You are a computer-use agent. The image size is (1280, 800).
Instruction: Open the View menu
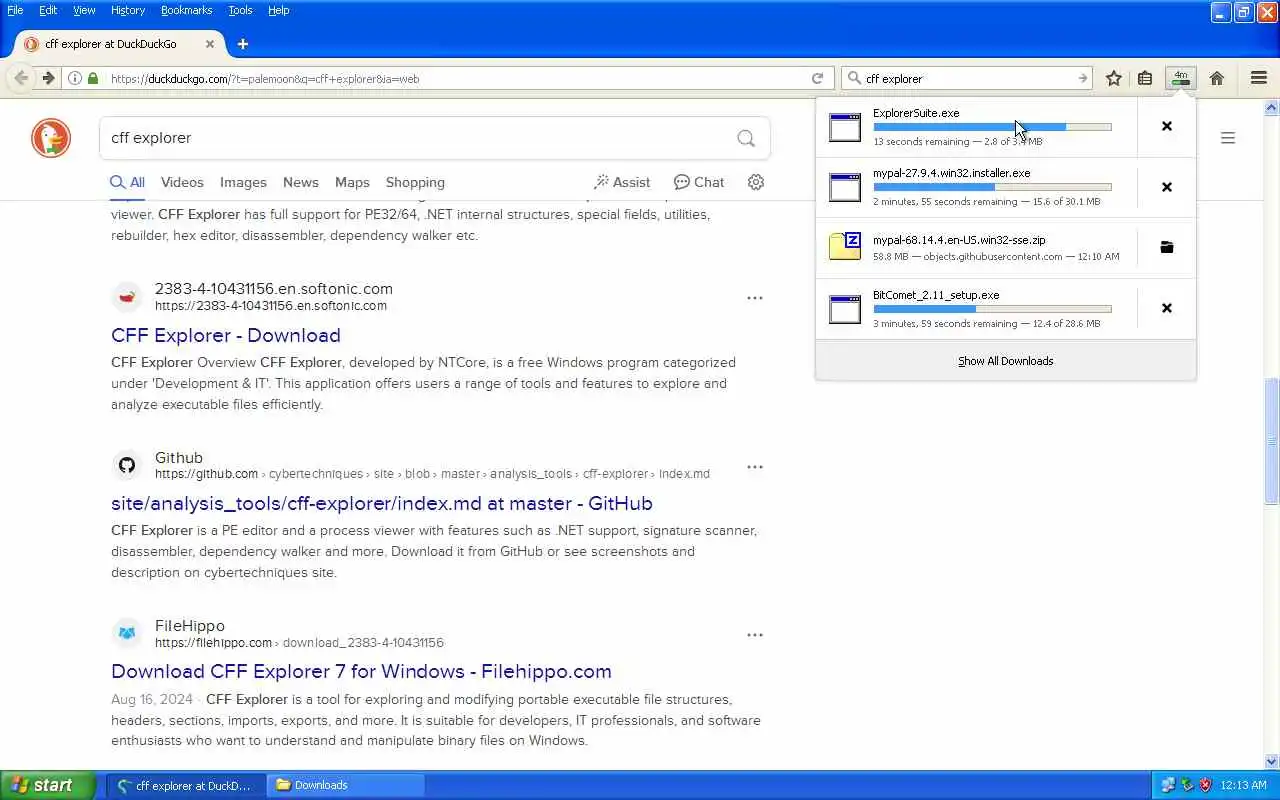[x=84, y=10]
